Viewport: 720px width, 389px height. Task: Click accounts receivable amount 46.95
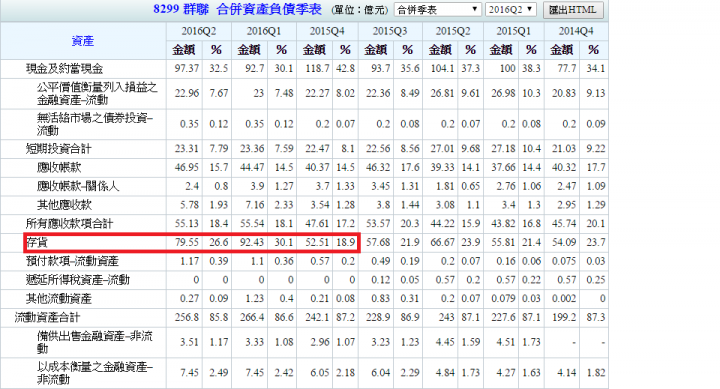[187, 167]
